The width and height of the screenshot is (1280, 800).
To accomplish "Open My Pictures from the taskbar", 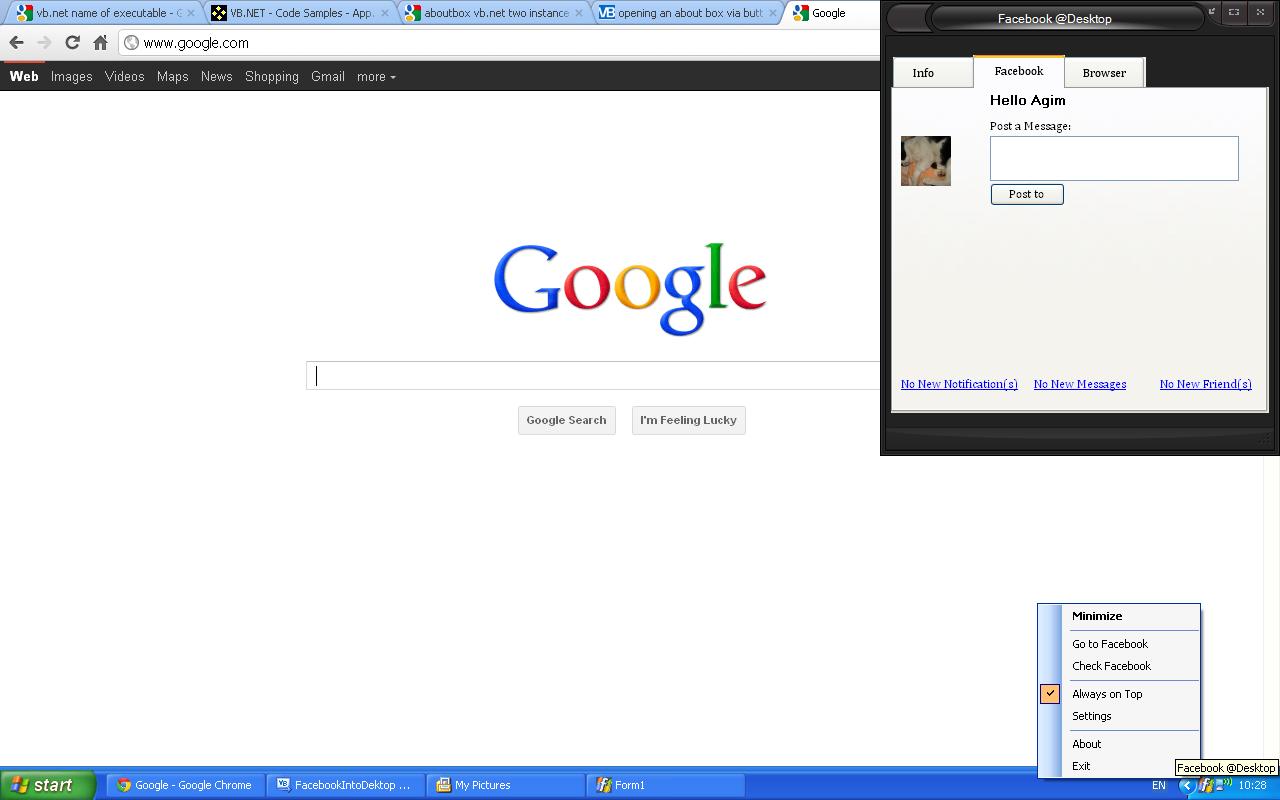I will pyautogui.click(x=505, y=785).
